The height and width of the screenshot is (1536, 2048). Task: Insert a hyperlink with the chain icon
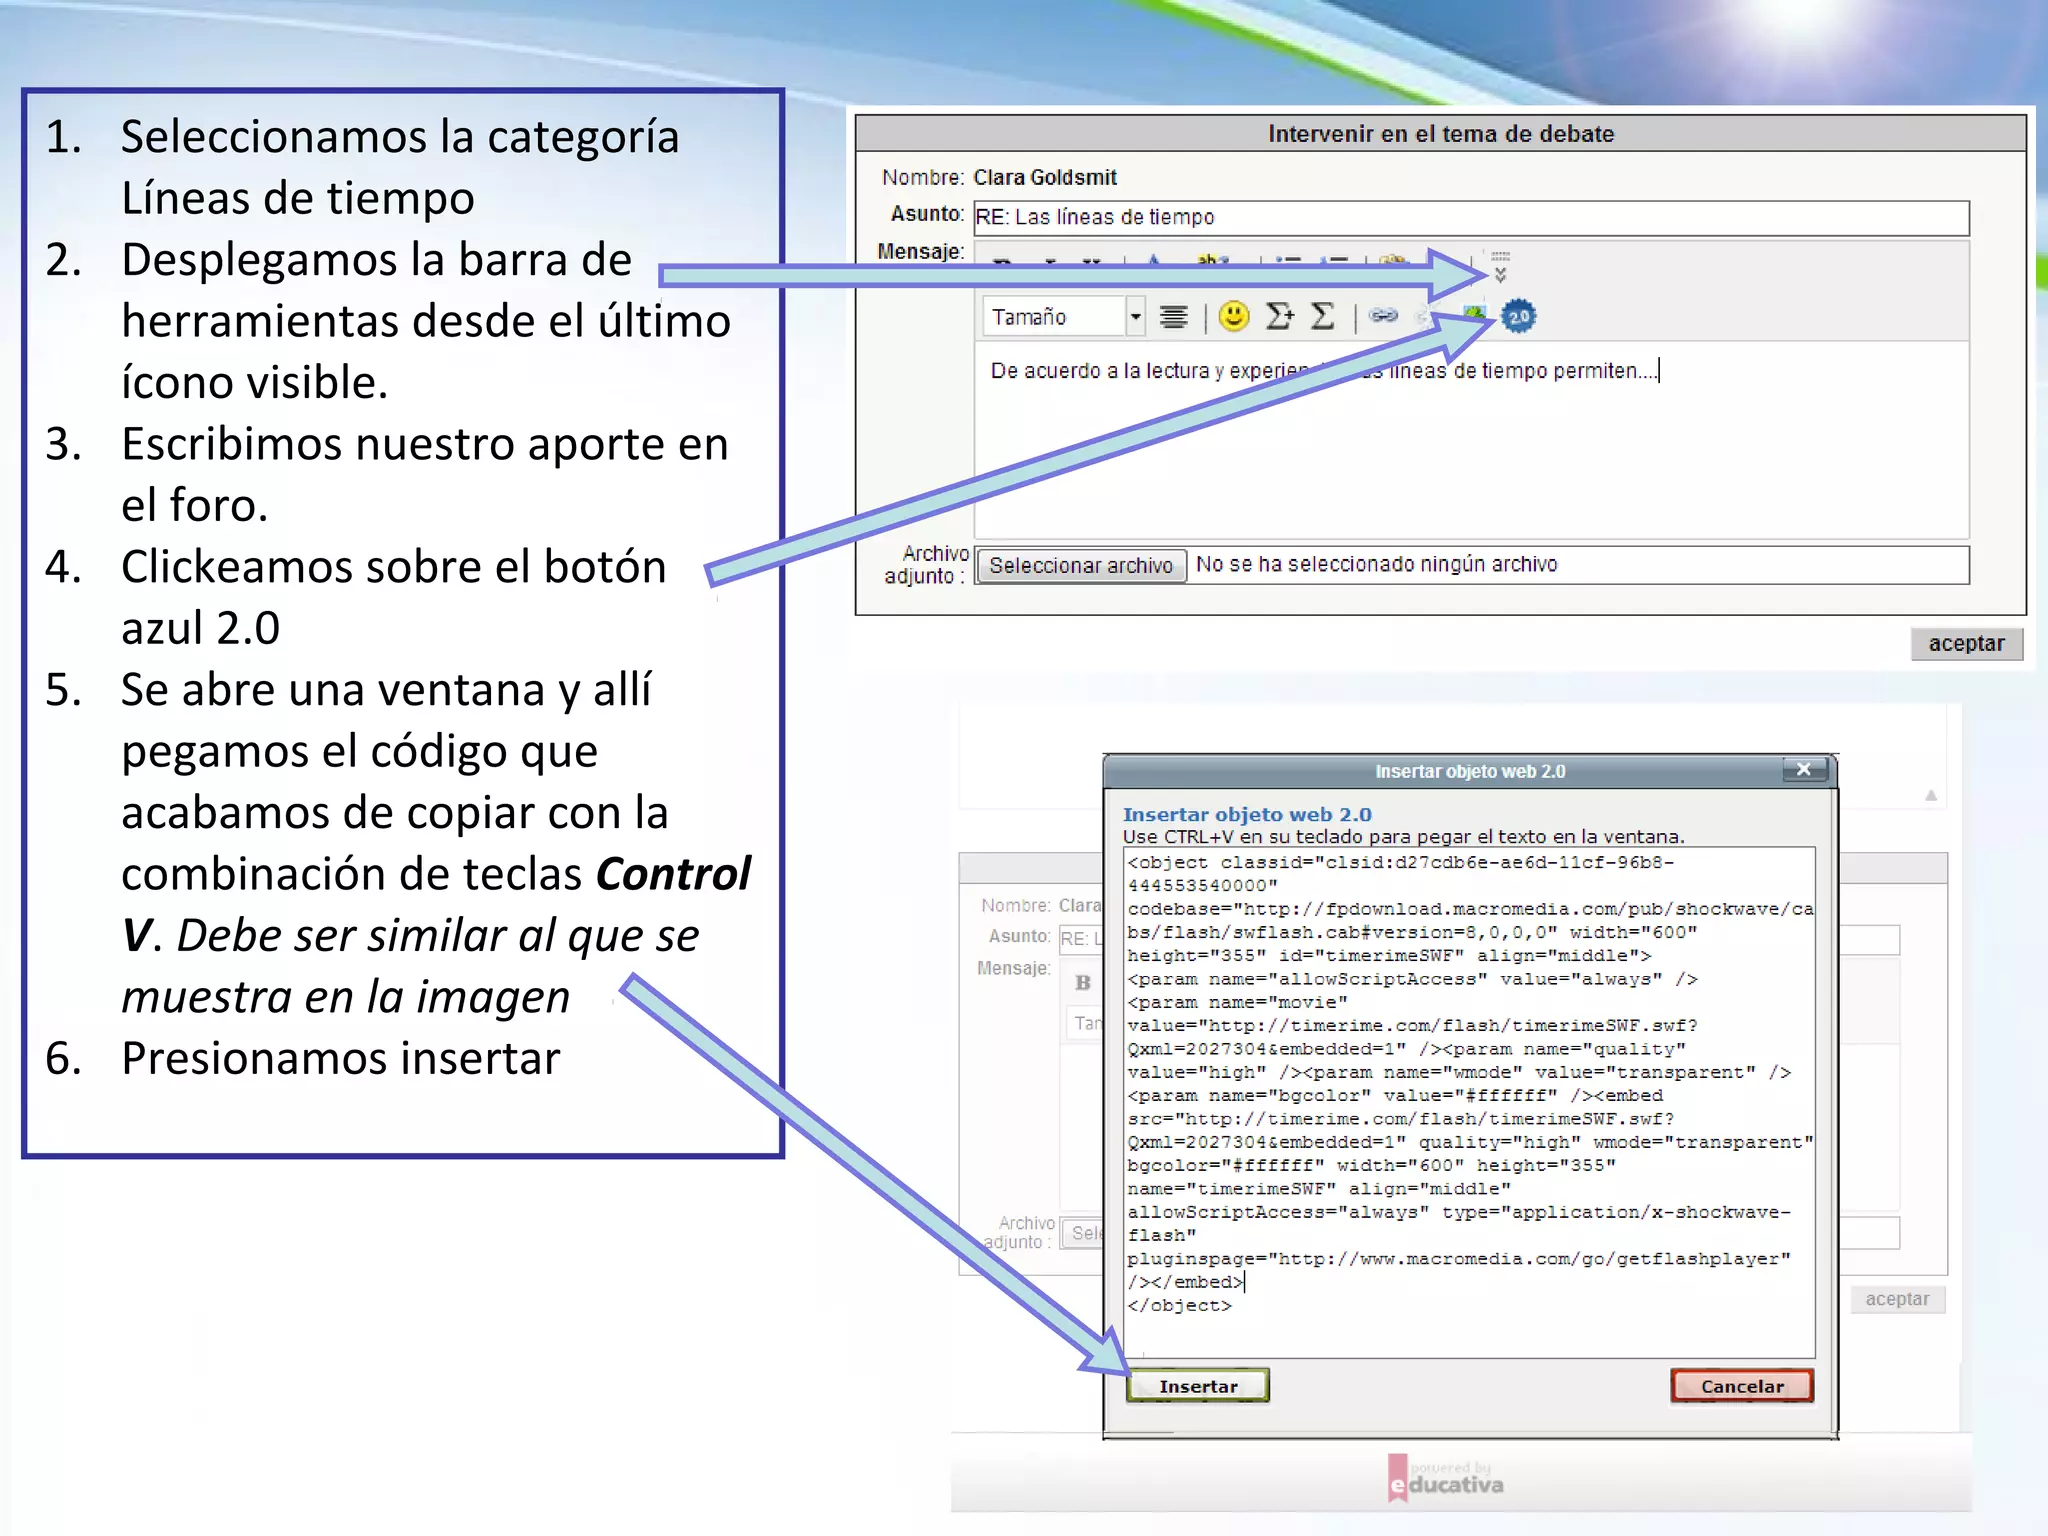[1383, 316]
